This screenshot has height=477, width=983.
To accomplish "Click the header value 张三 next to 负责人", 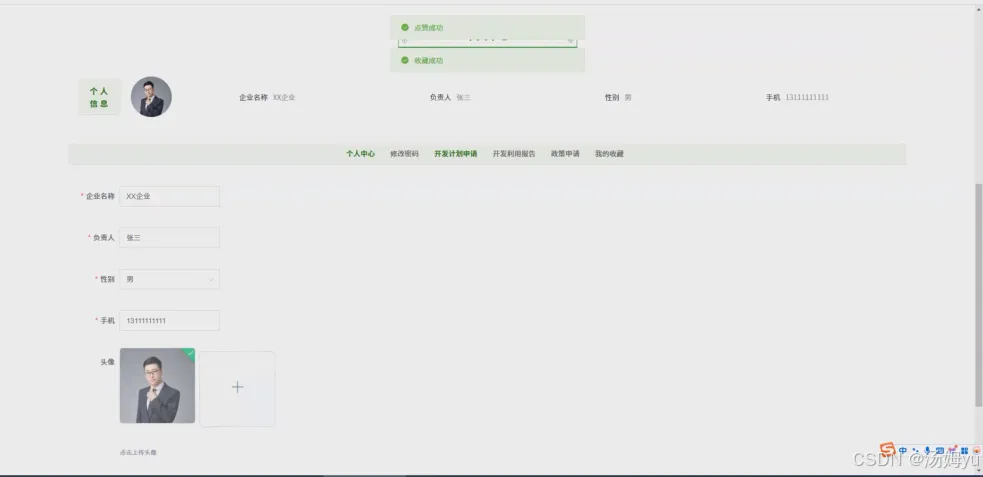I will click(x=463, y=98).
